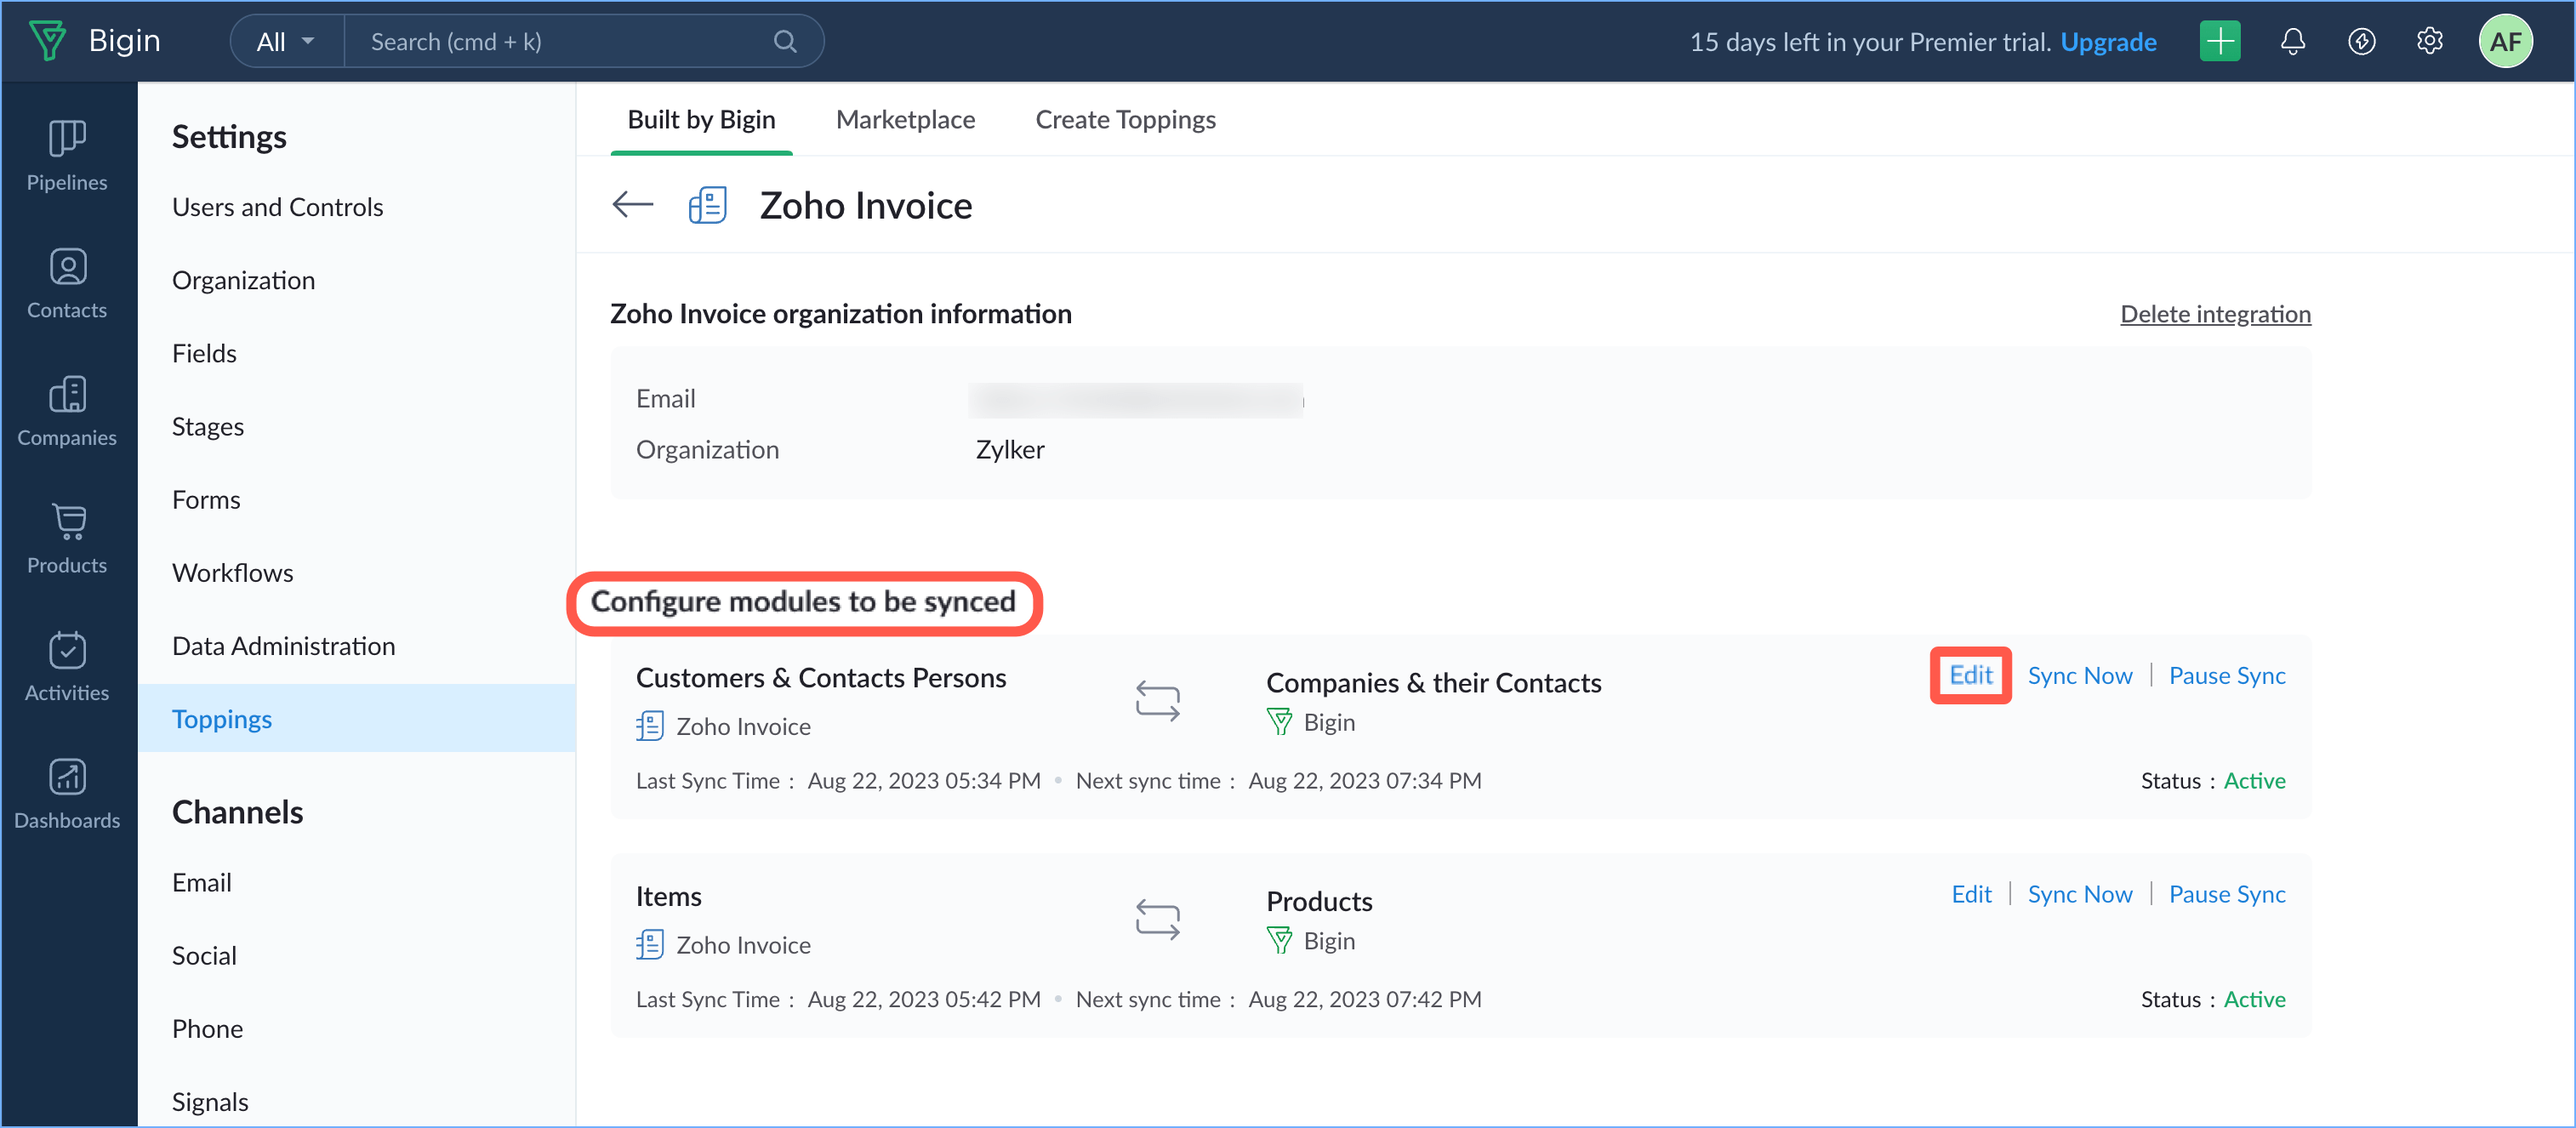Open the Contacts module
Viewport: 2576px width, 1128px height.
(x=67, y=283)
